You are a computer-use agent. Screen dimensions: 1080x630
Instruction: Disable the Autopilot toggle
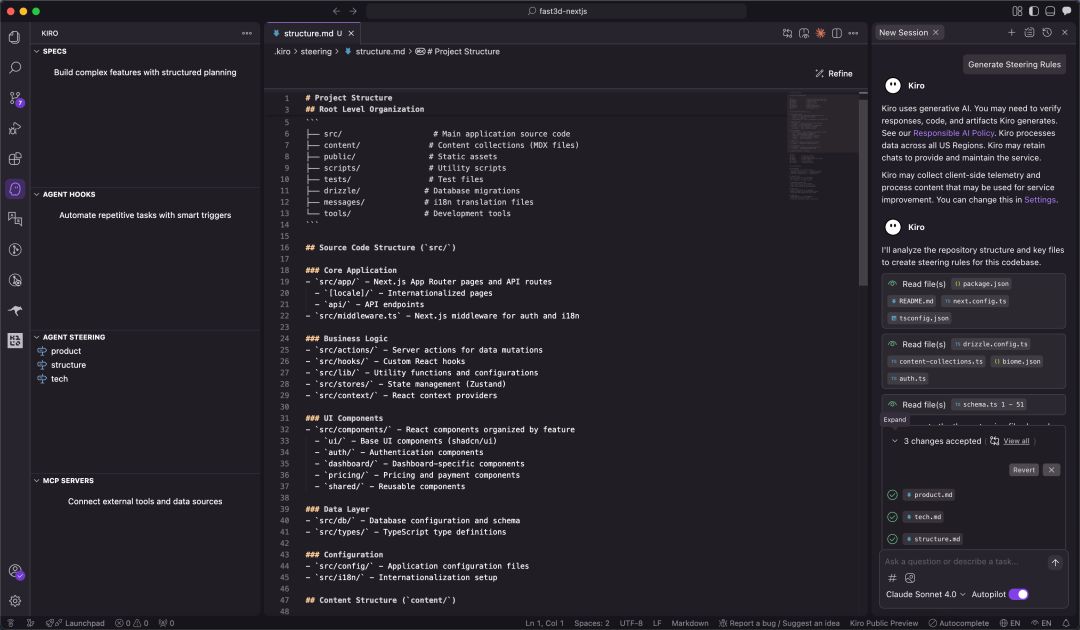[1019, 594]
